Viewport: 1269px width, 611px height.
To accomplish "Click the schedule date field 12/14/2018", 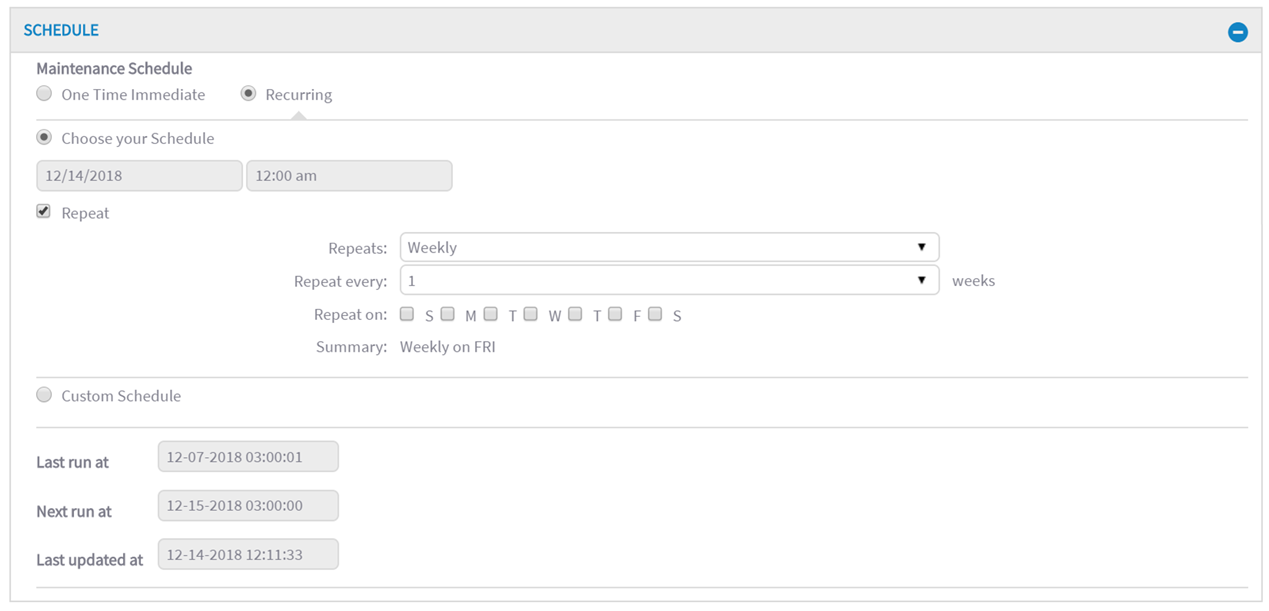I will click(139, 176).
